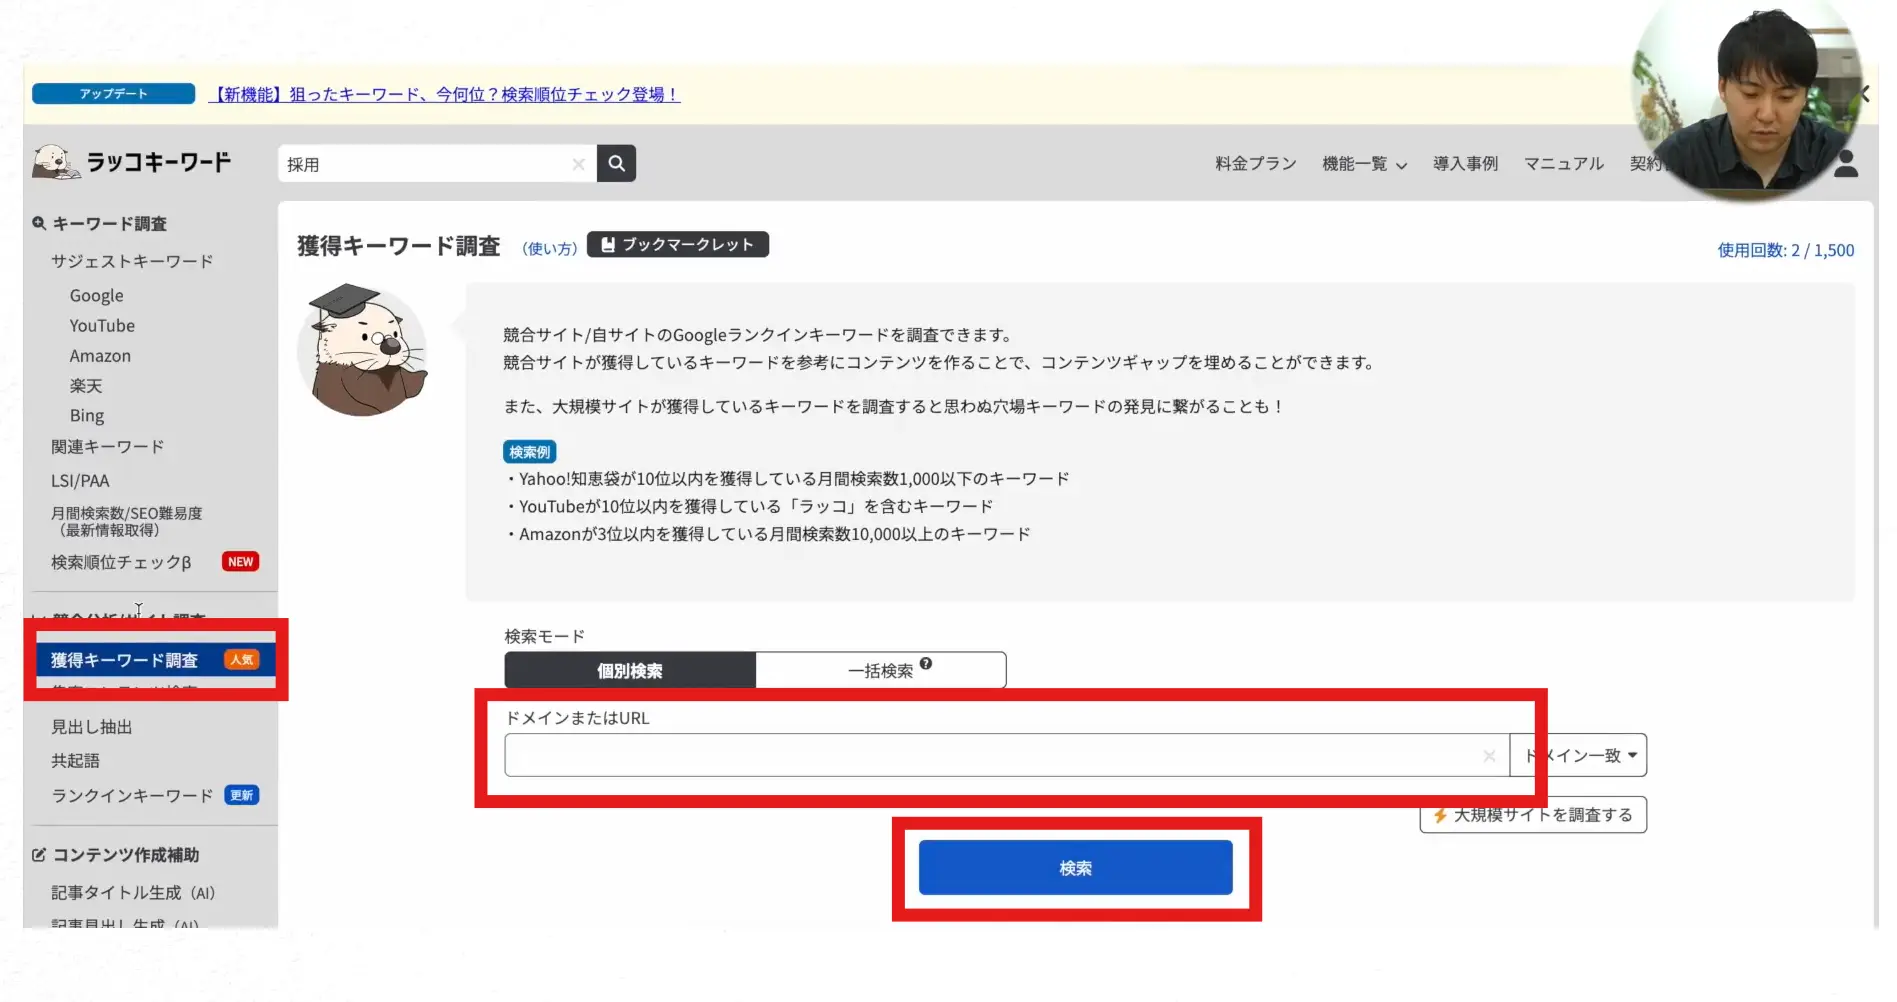
Task: Focus the ドメインまたはURL input field
Action: point(990,756)
